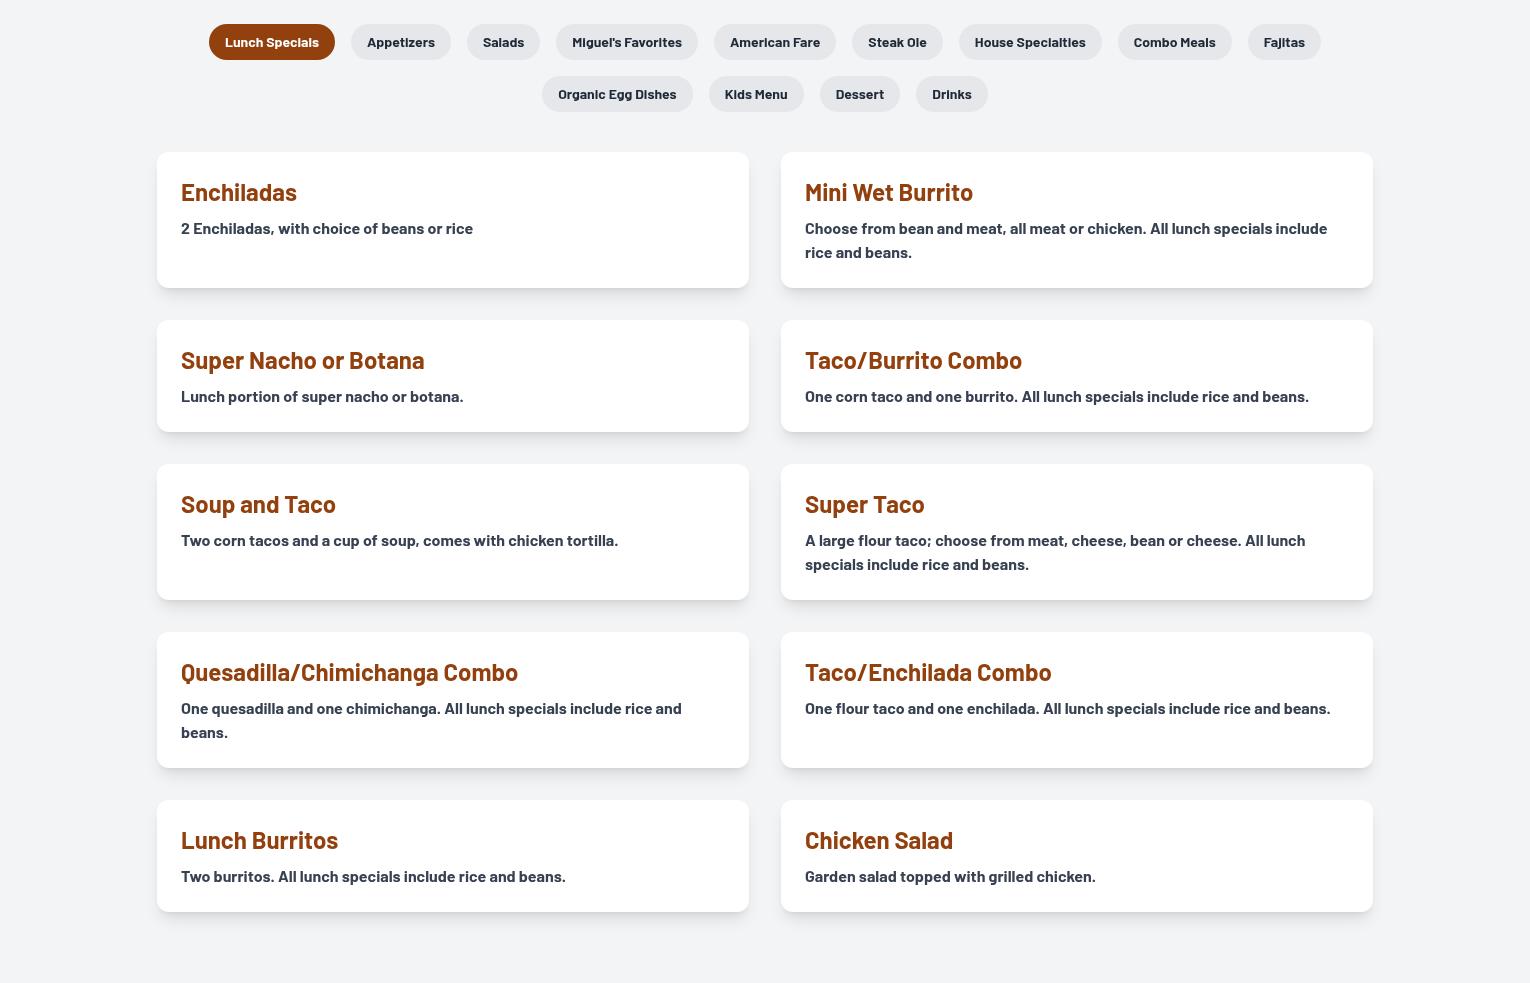Select the Mini Wet Burrito card
The height and width of the screenshot is (983, 1530).
pos(1076,220)
